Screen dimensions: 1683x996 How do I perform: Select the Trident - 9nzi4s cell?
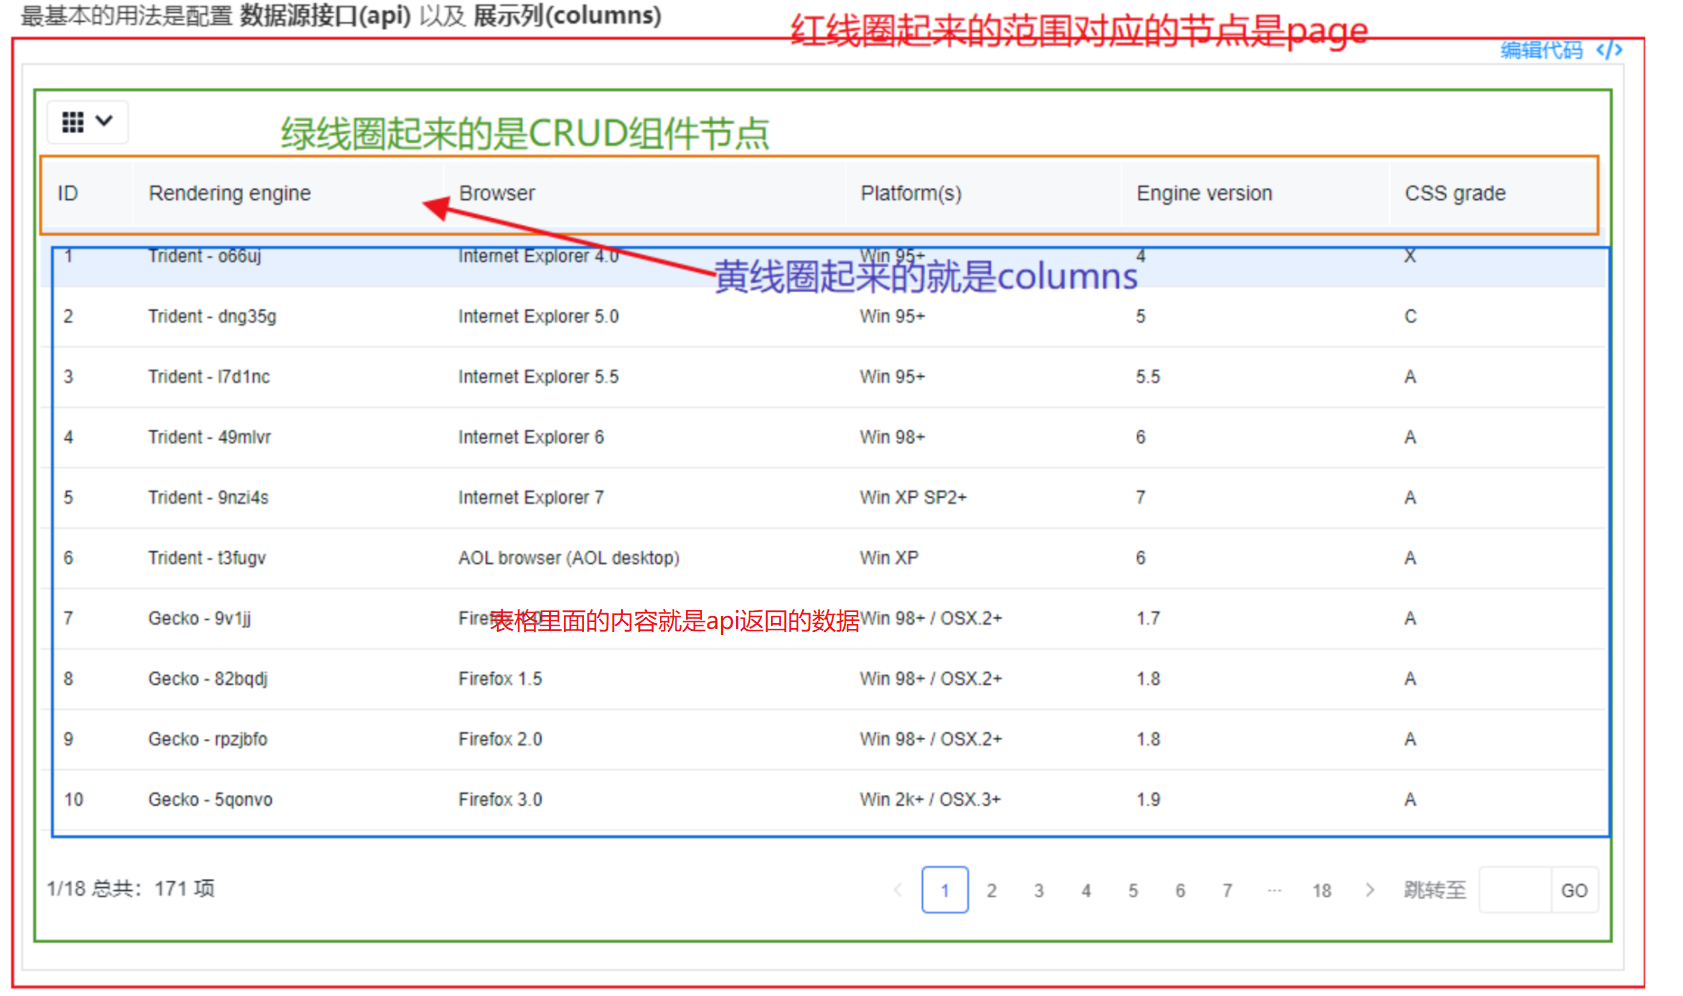click(208, 497)
